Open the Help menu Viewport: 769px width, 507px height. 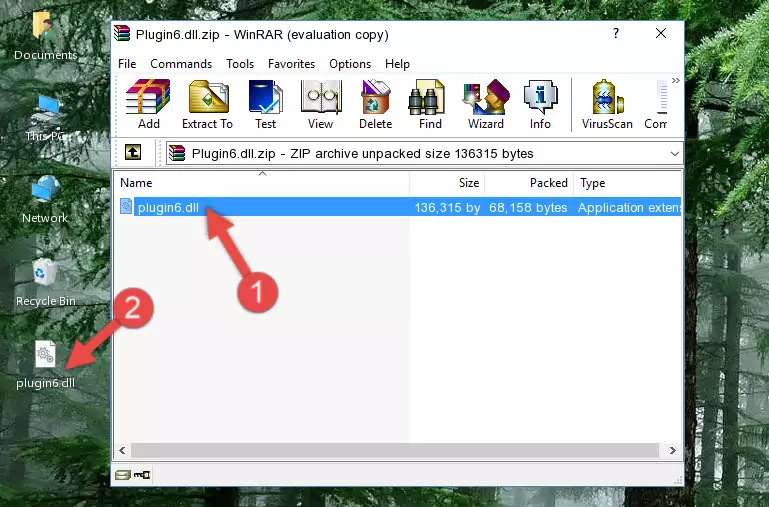coord(397,64)
